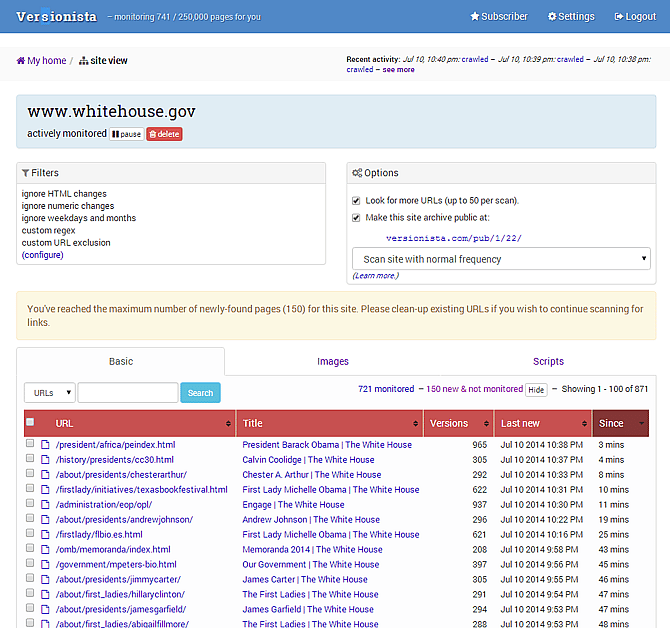
Task: Sort by the Versions column header
Action: (459, 423)
